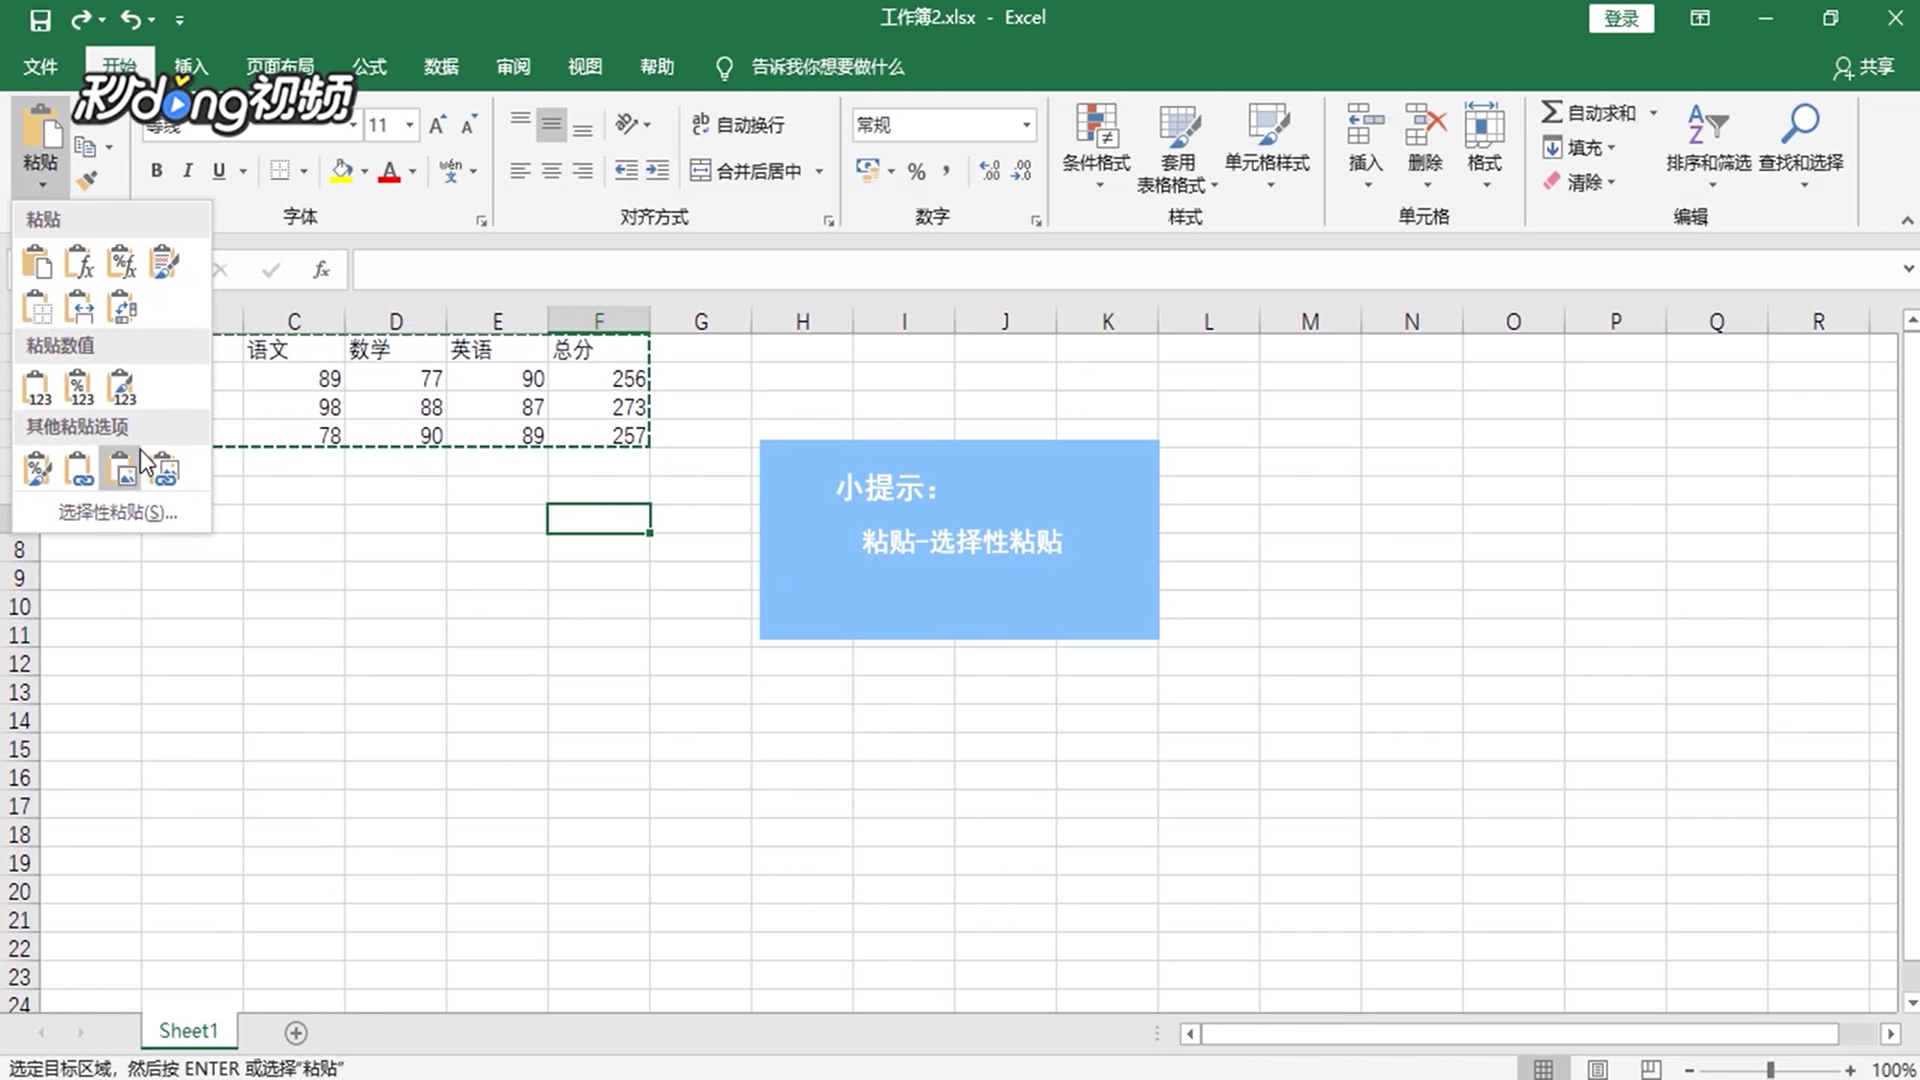Open Paste Special menu entry
1920x1080 pixels.
coord(117,512)
